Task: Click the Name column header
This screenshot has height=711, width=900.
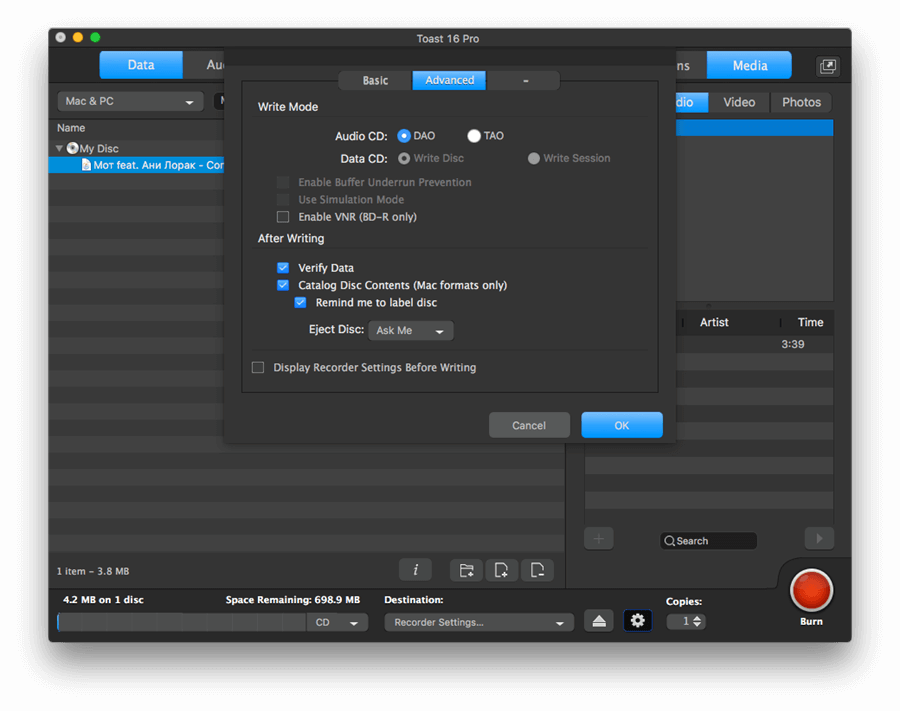Action: point(71,128)
